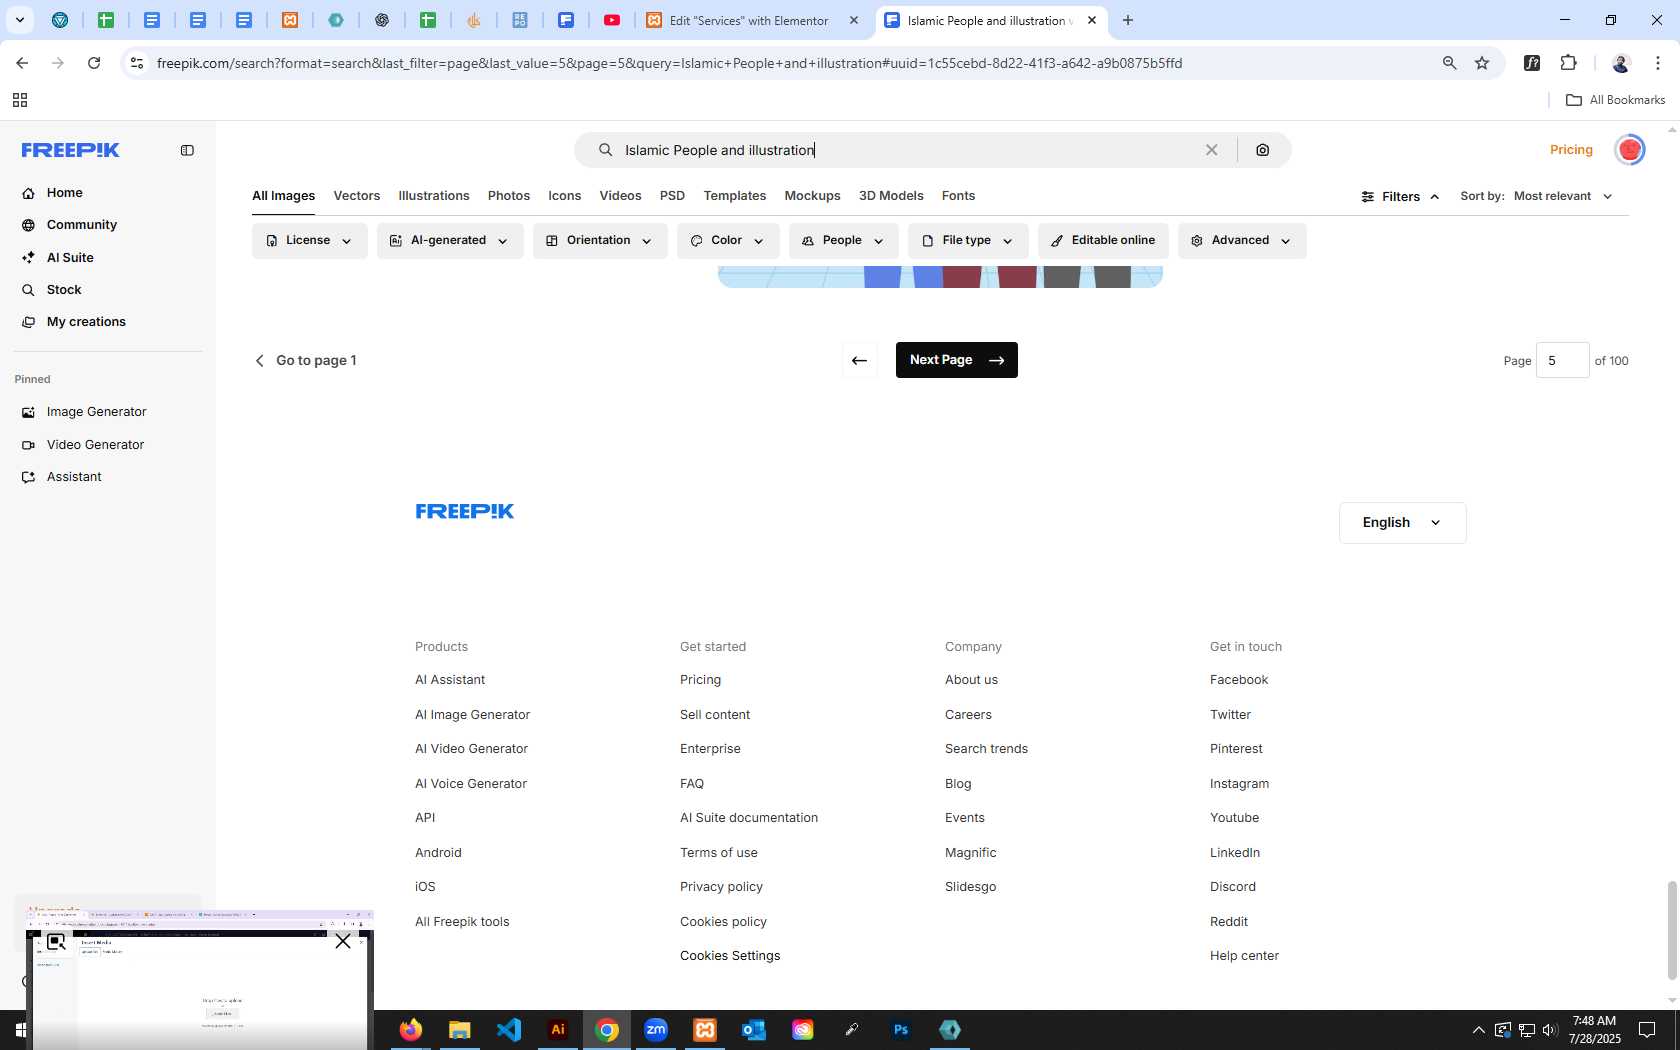Viewport: 1680px width, 1050px height.
Task: Toggle the Editable online filter
Action: (1103, 241)
